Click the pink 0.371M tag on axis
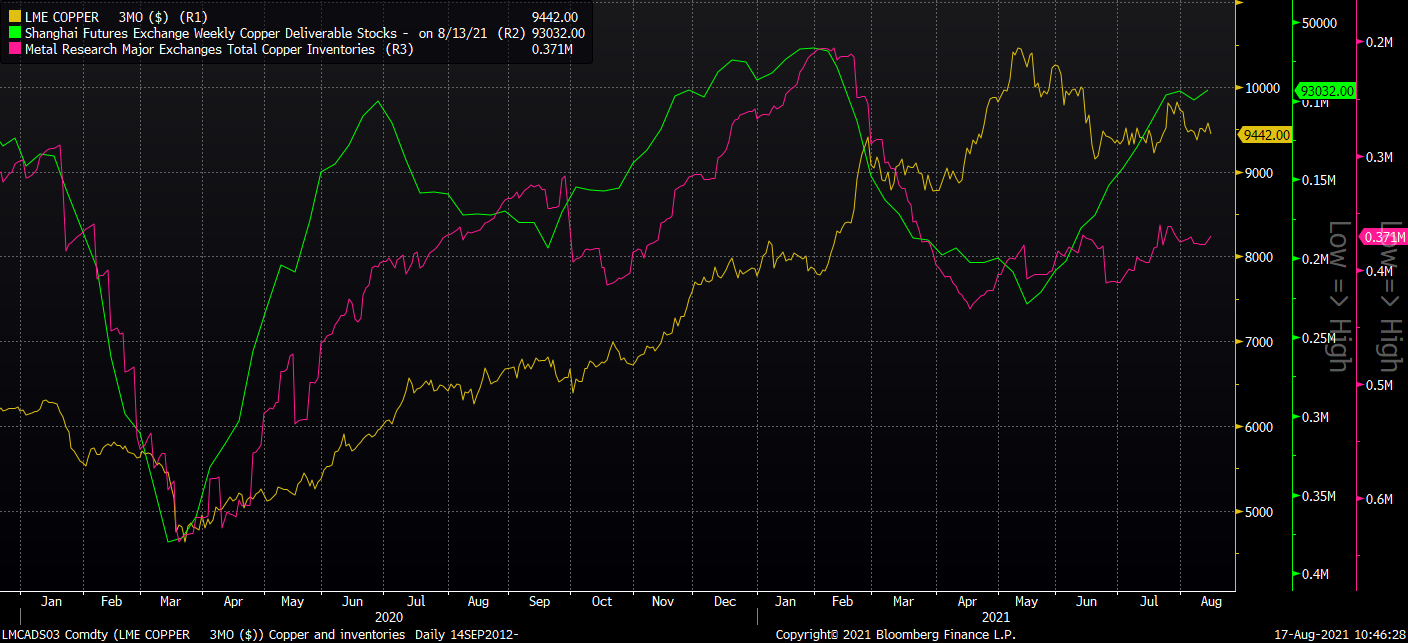 tap(1385, 237)
